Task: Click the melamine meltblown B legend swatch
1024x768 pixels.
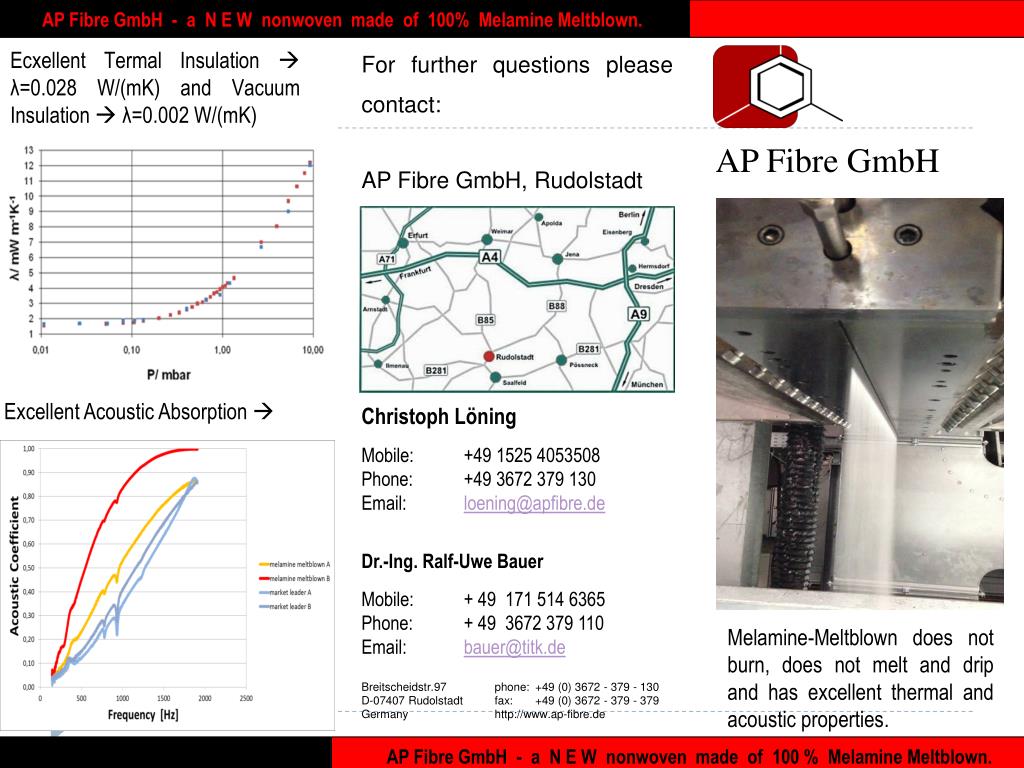Action: coord(264,579)
